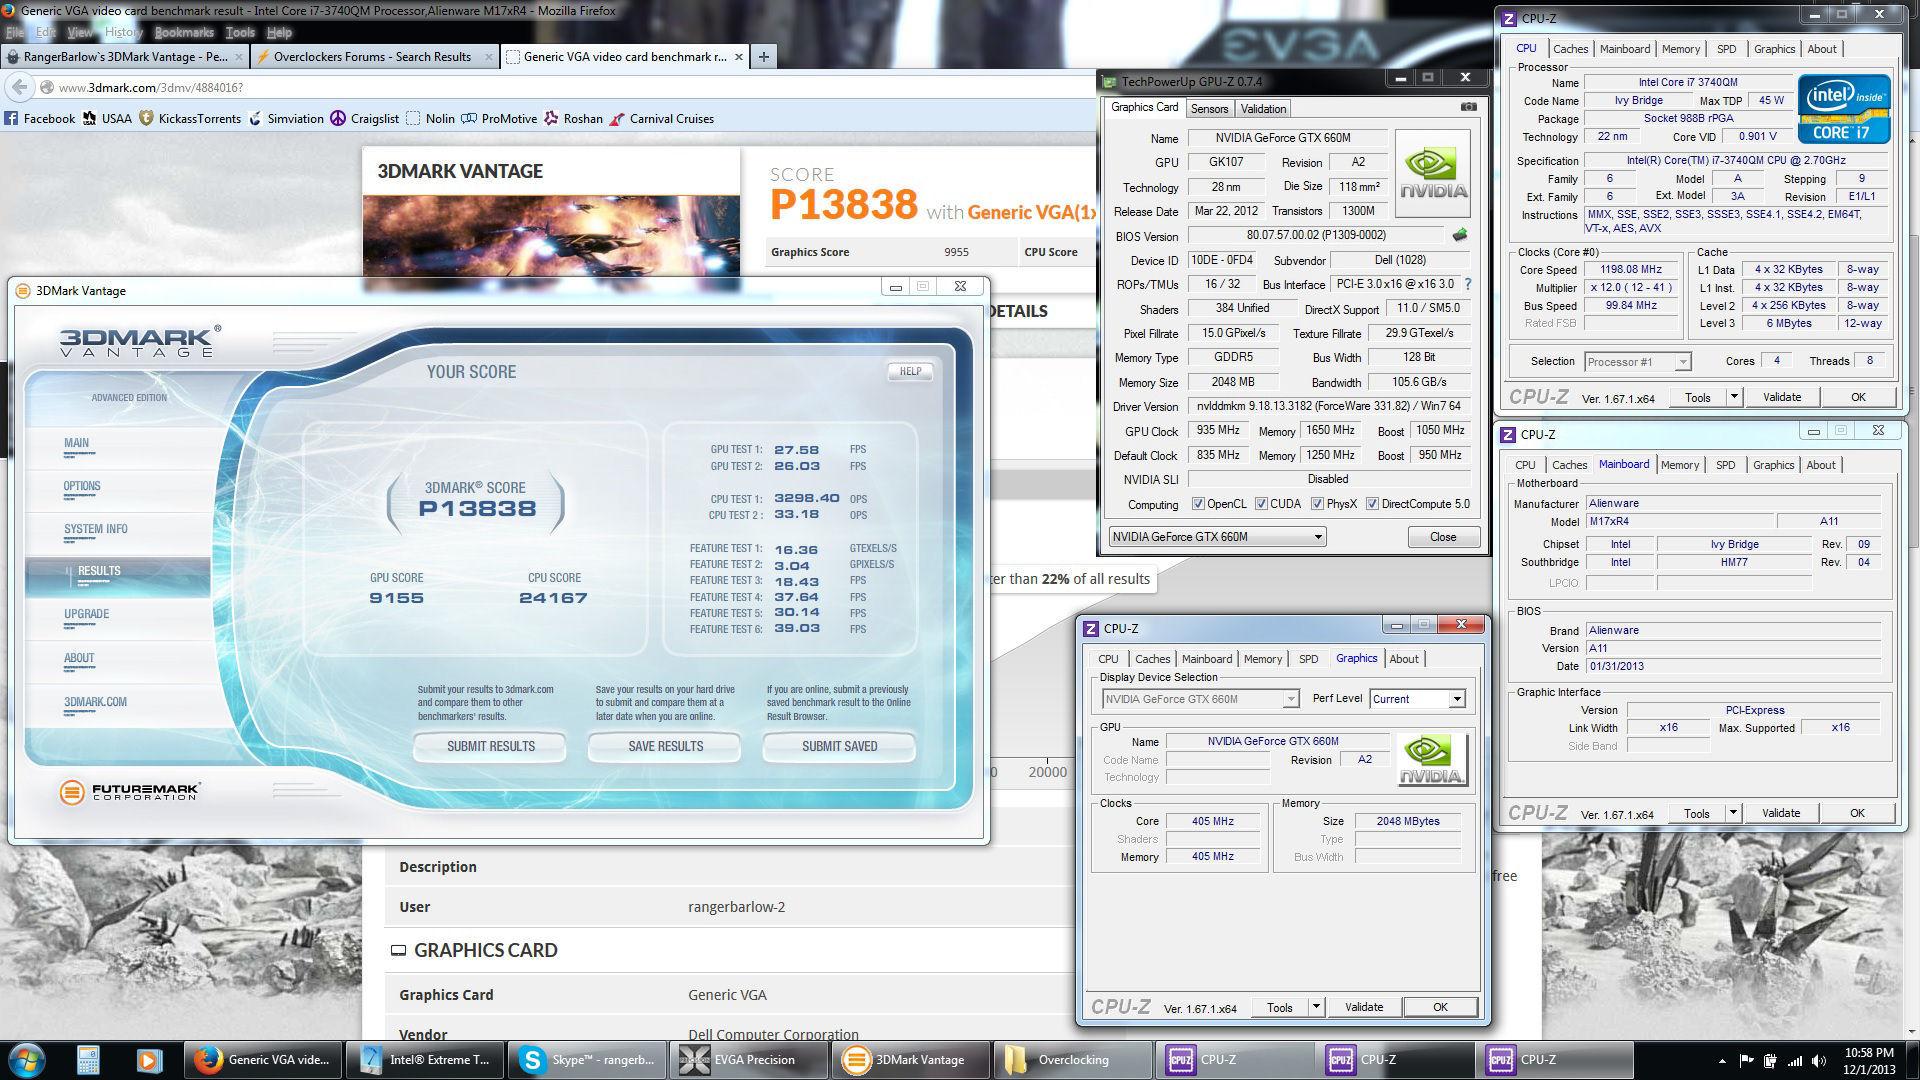Screen dimensions: 1920x1080
Task: Click the green BIOS save chip icon in GPU-Z
Action: pos(1460,236)
